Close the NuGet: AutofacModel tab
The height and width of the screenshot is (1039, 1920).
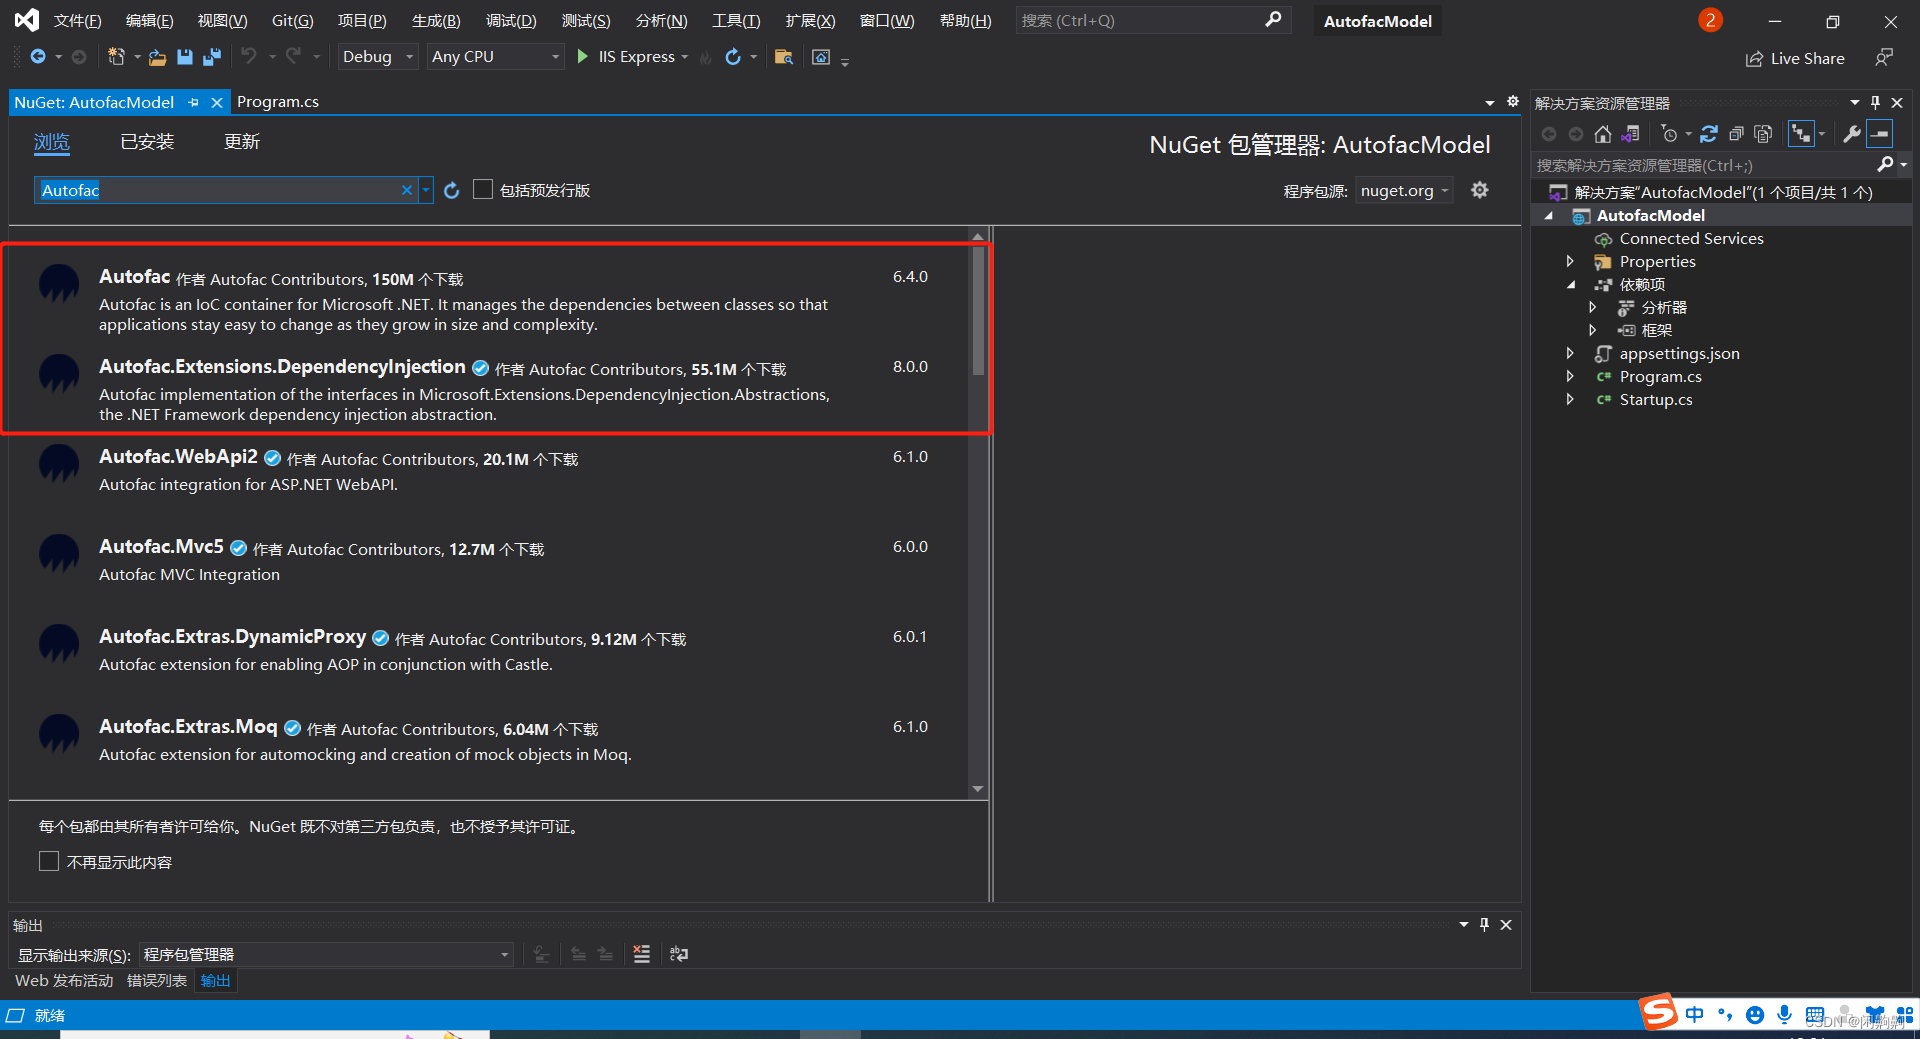pyautogui.click(x=216, y=102)
